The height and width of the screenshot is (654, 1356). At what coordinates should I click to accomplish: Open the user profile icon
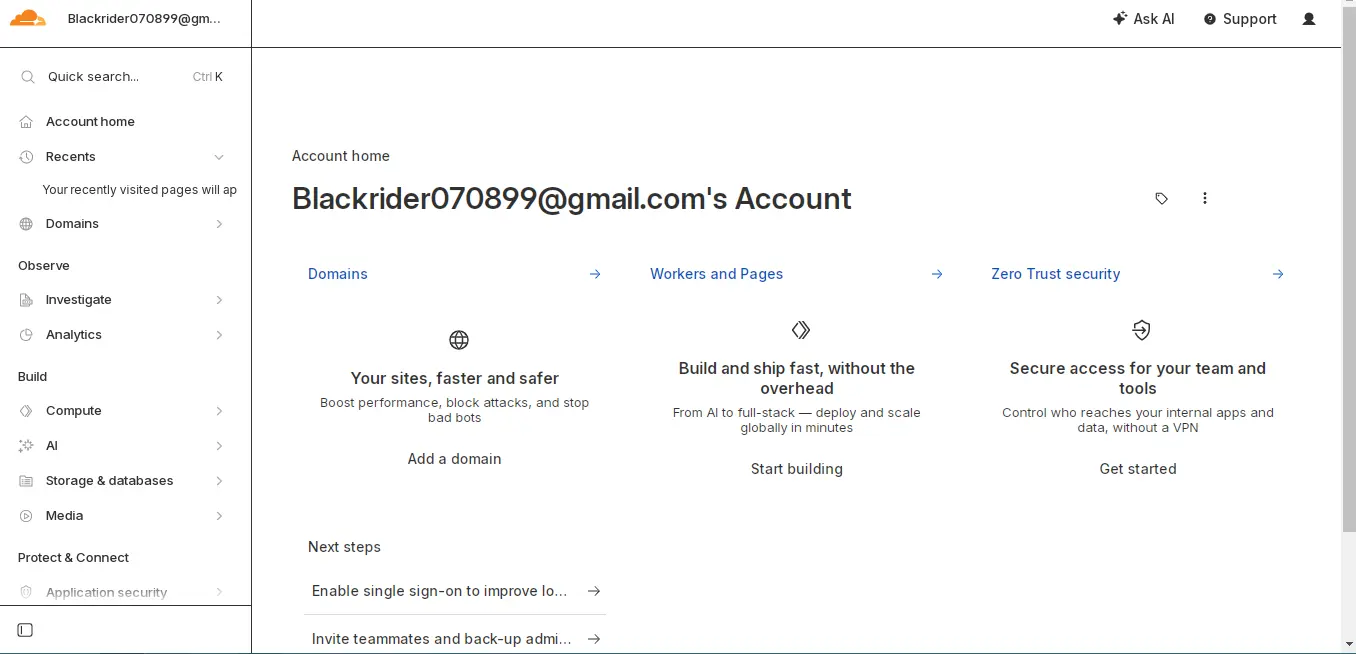coord(1309,19)
